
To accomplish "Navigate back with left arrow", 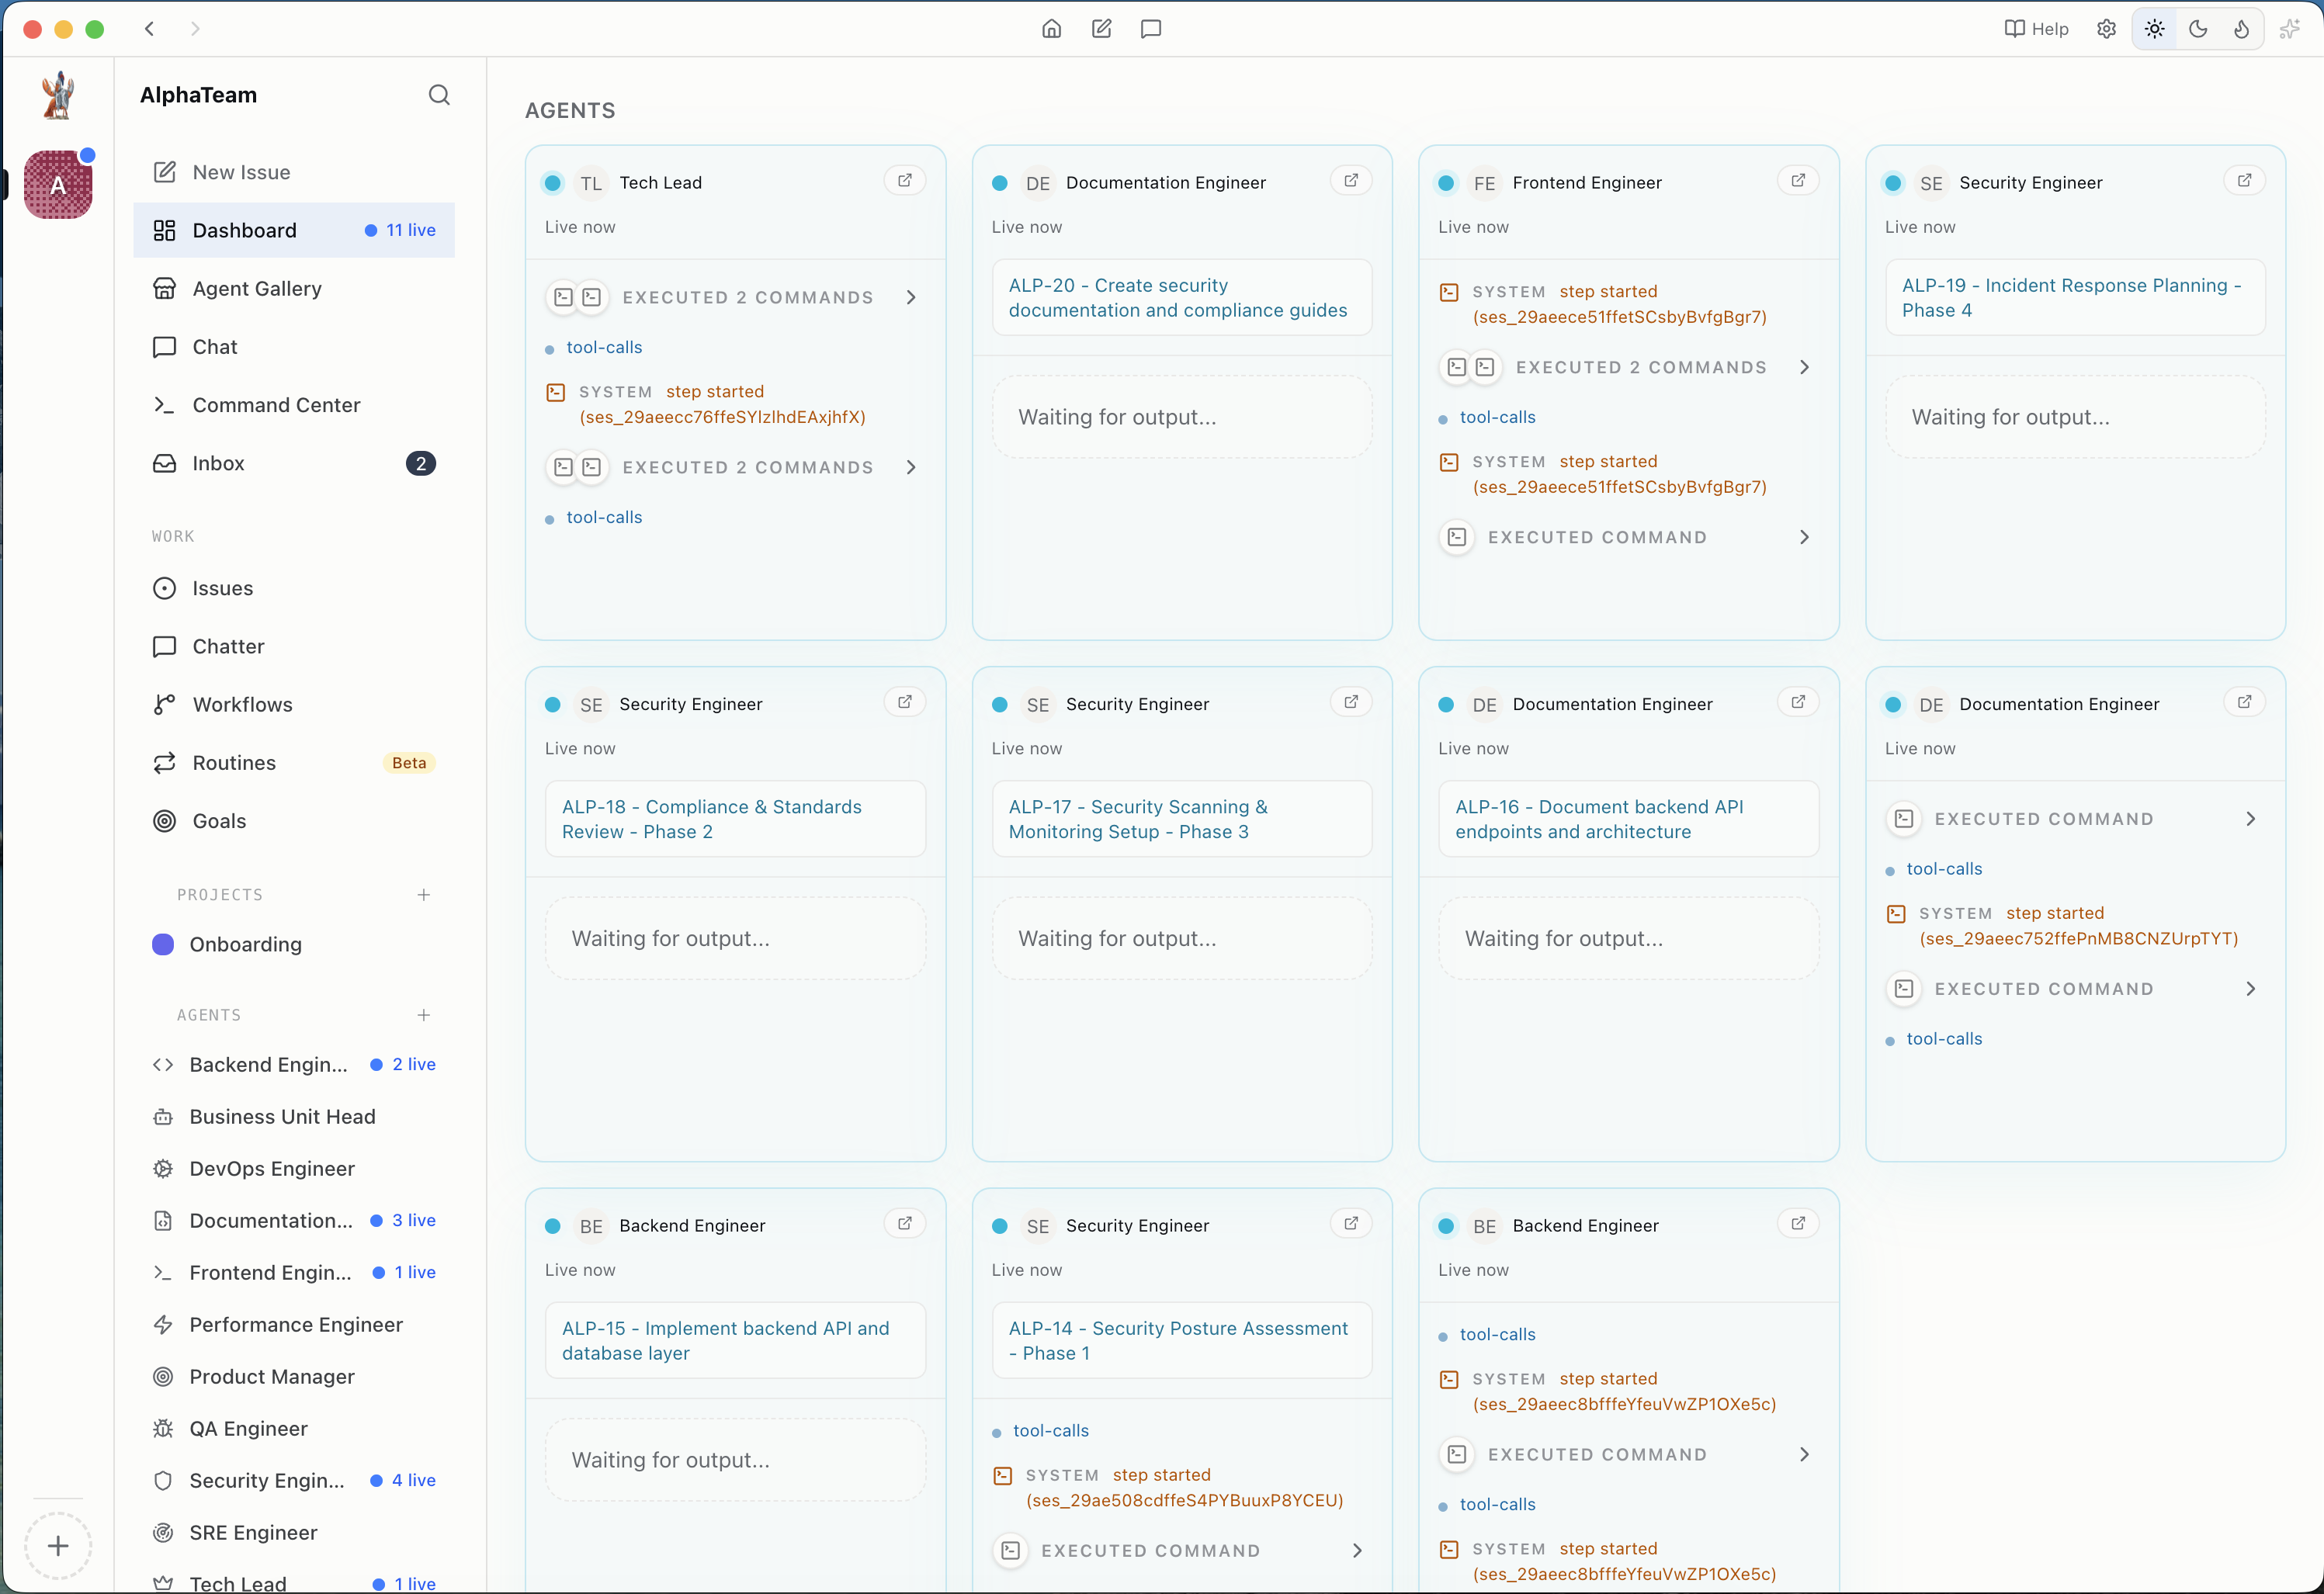I will coord(150,29).
